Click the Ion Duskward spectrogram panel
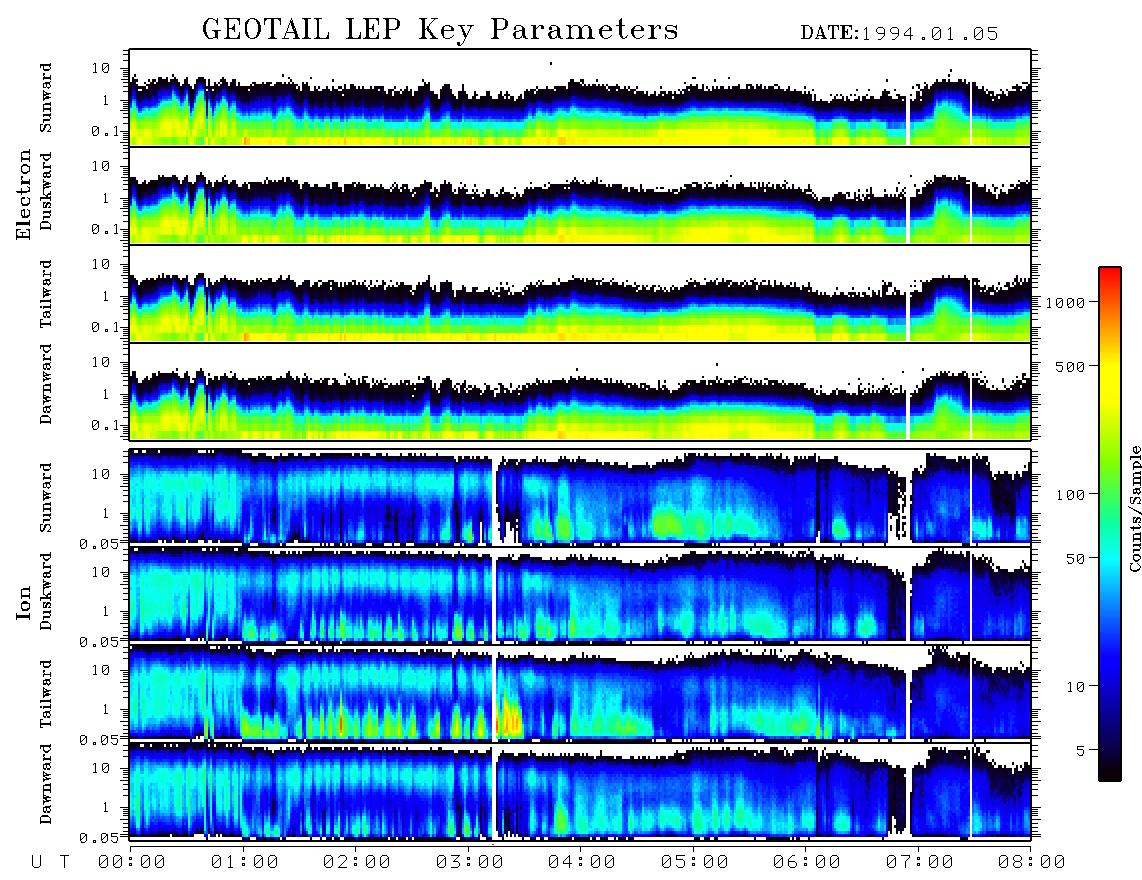This screenshot has width=1142, height=880. tap(580, 594)
